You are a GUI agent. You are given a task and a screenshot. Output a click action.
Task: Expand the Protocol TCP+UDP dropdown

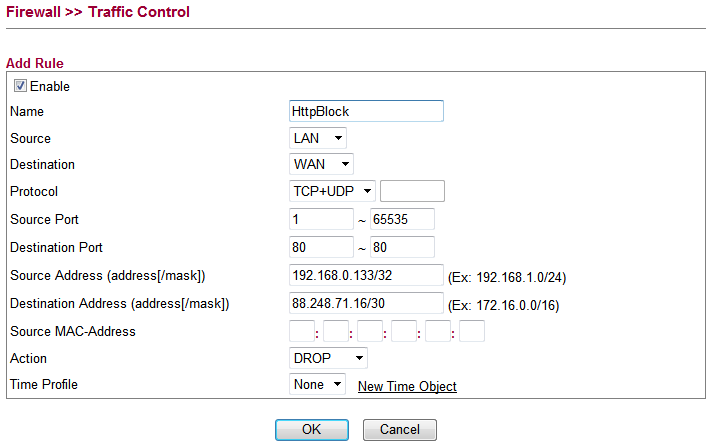pyautogui.click(x=332, y=191)
